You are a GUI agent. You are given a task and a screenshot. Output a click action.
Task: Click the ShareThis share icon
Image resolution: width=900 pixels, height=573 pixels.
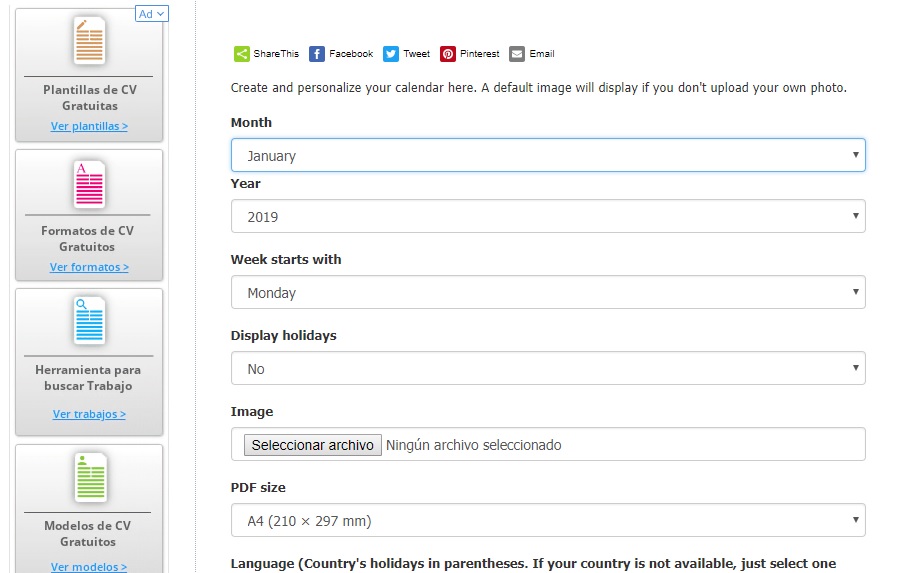(x=242, y=54)
